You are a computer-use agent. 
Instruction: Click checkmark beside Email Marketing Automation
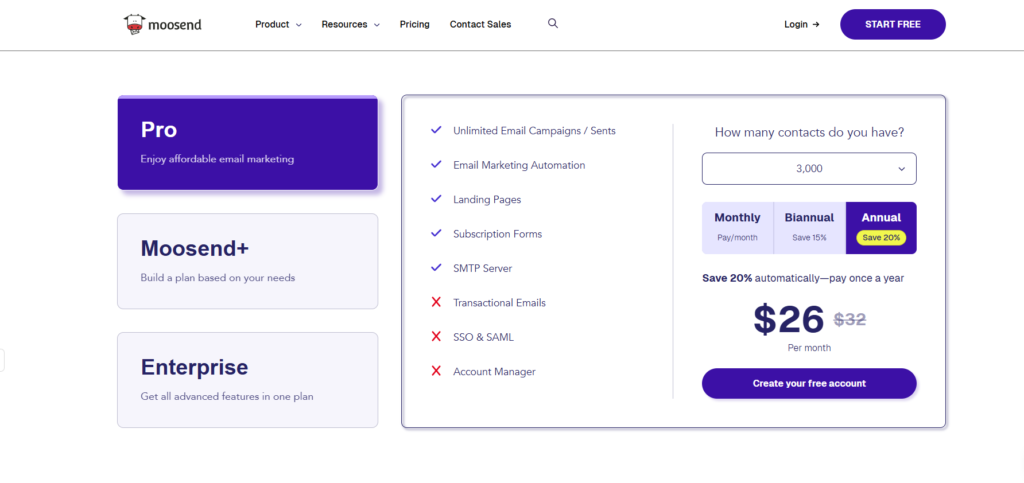(x=436, y=165)
